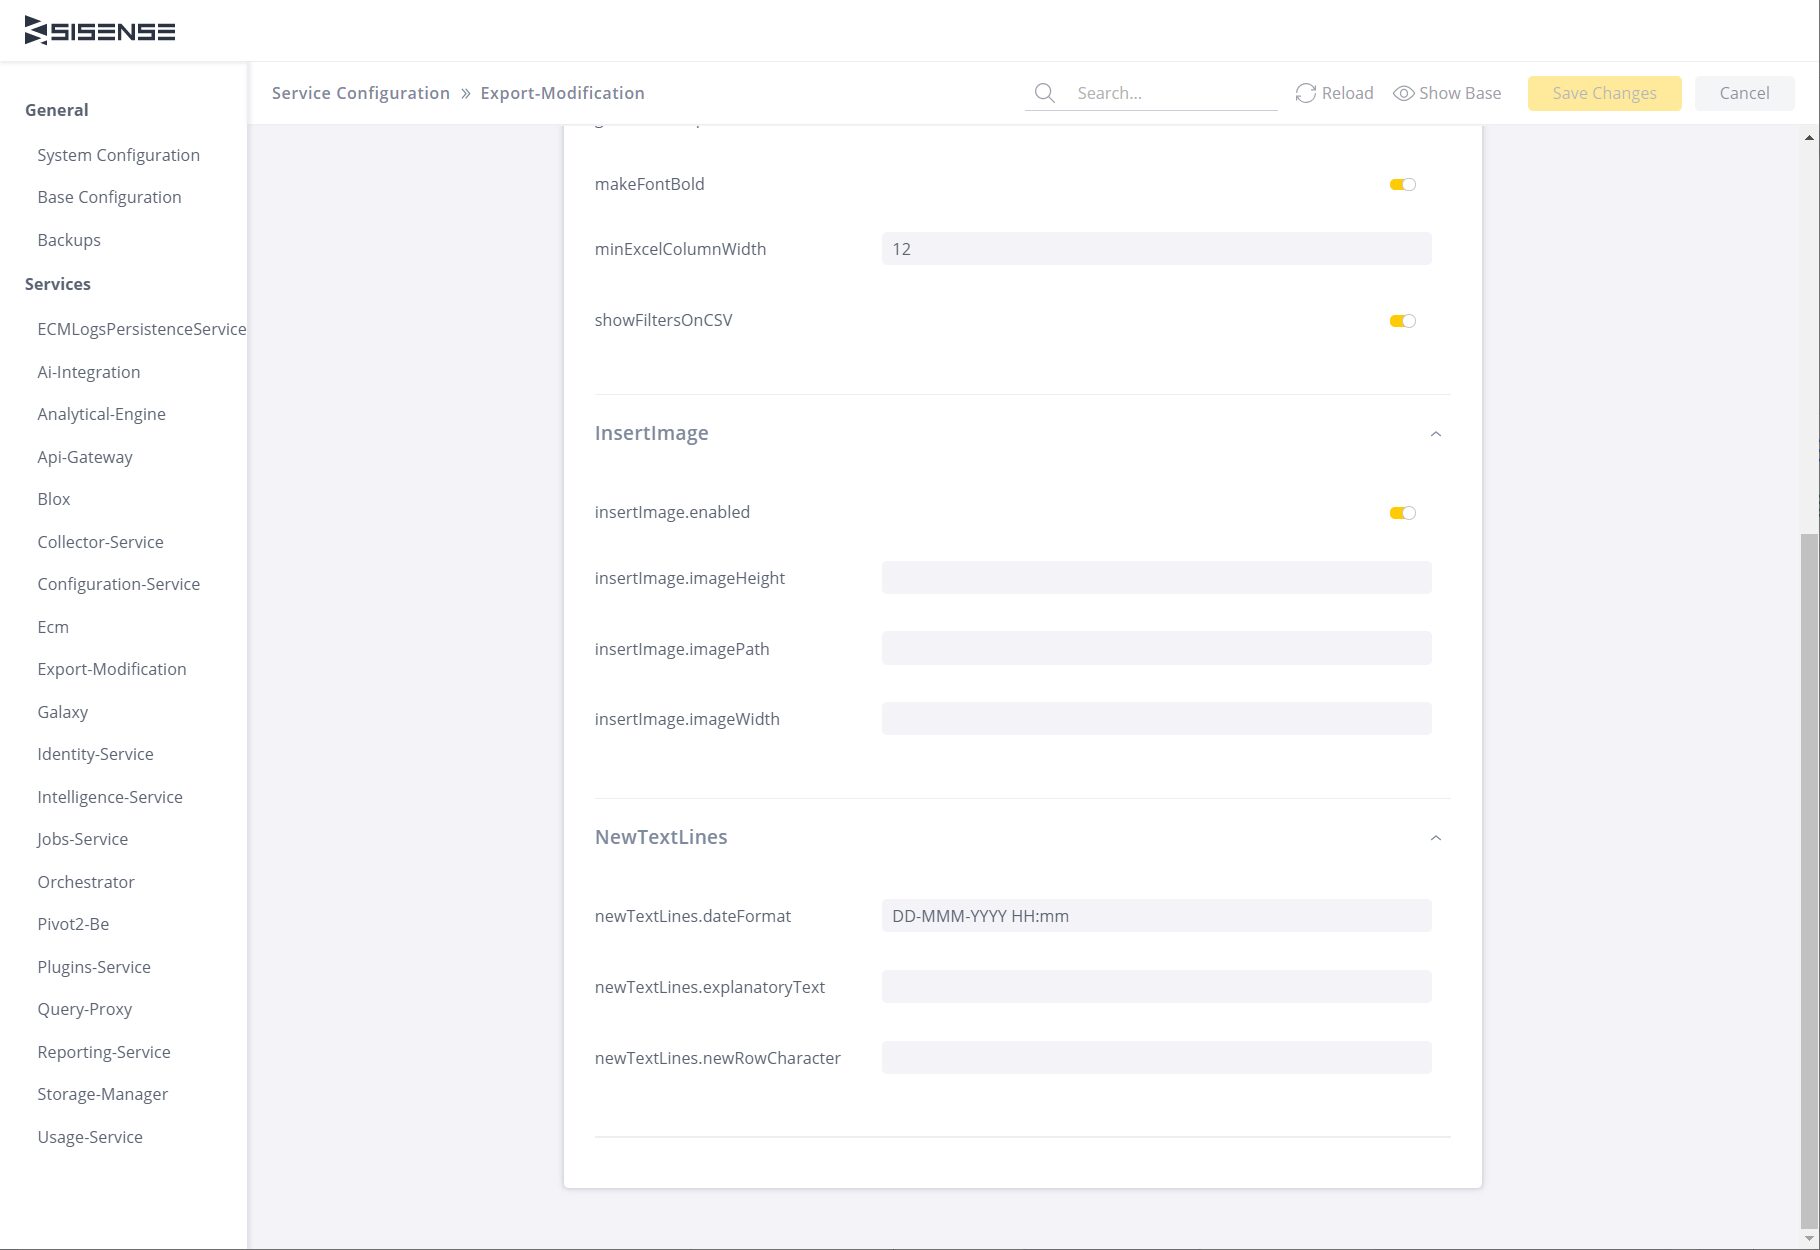
Task: Go to Service Configuration breadcrumb
Action: 360,93
